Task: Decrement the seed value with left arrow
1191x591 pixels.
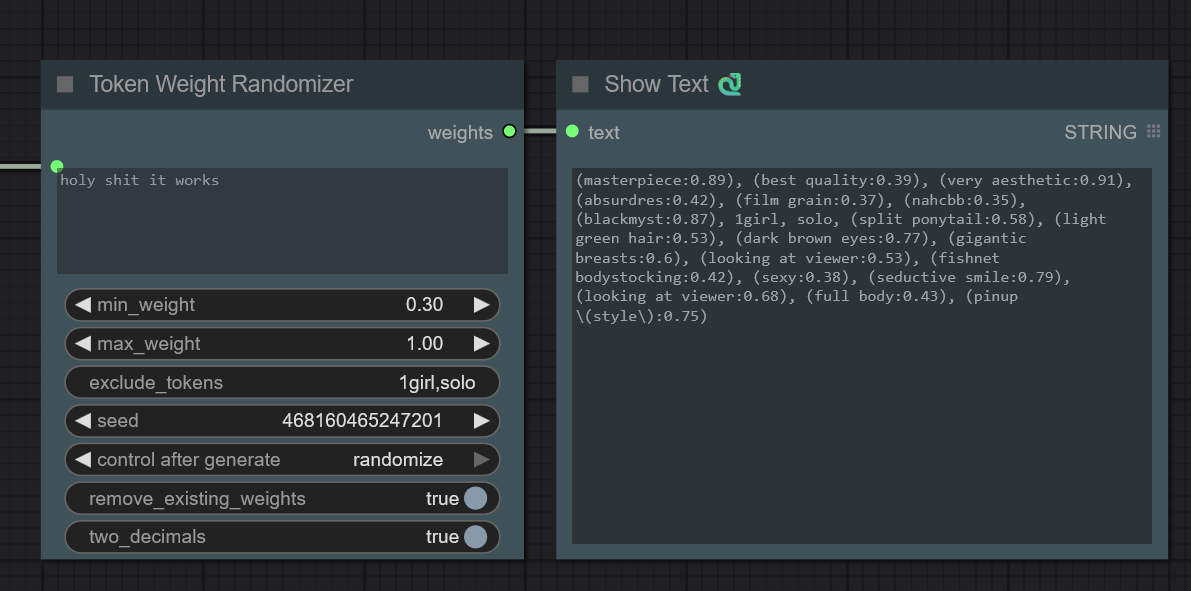Action: (83, 421)
